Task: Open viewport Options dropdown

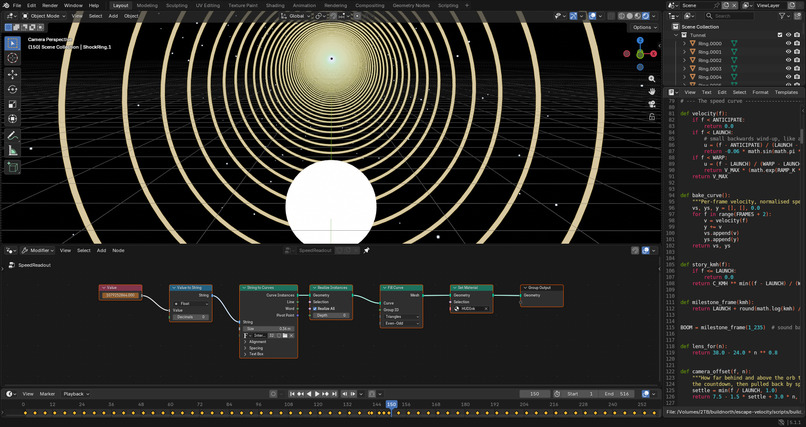Action: coord(644,27)
